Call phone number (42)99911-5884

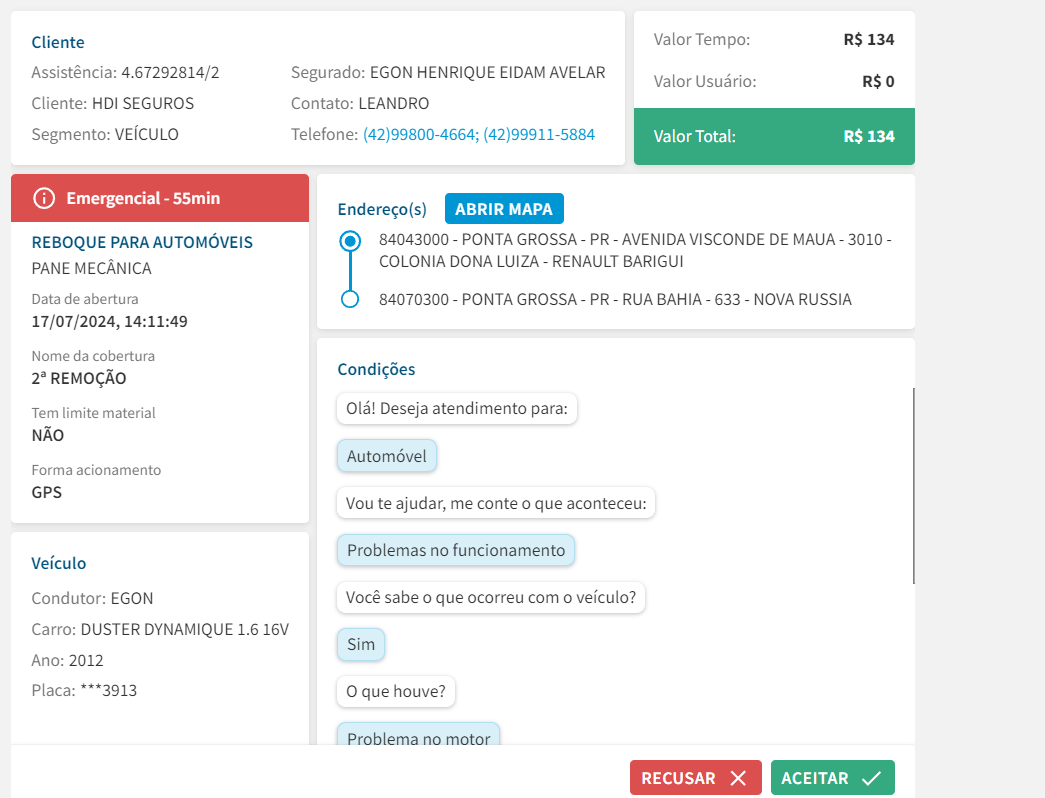(x=539, y=134)
